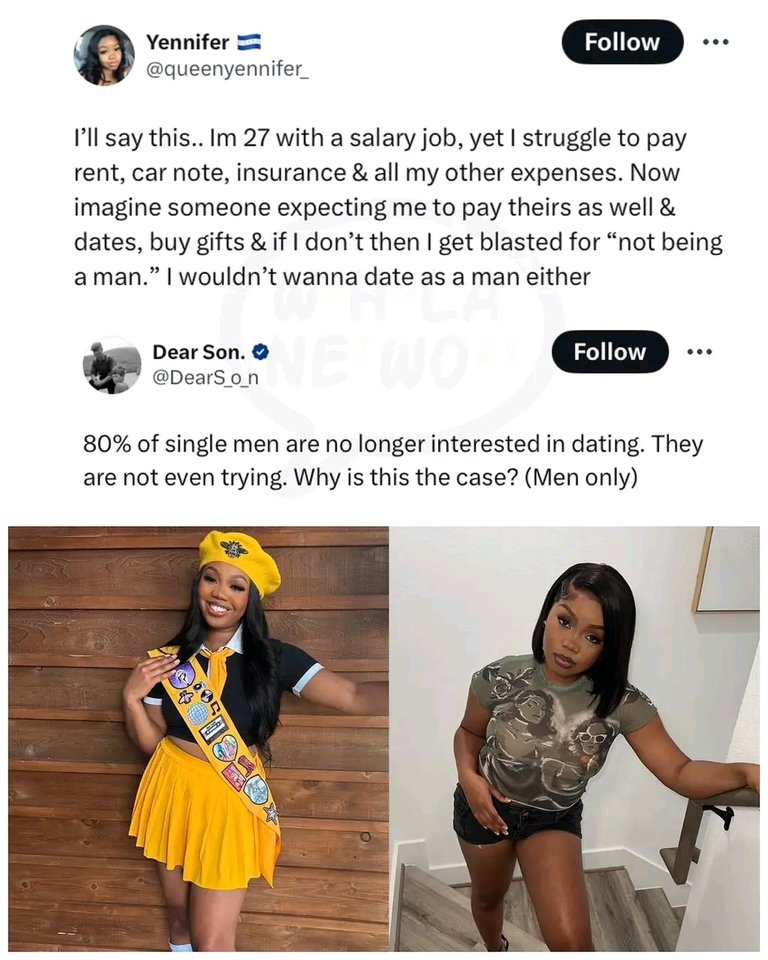Image resolution: width=768 pixels, height=960 pixels.
Task: Click the yellow beret in the left photo
Action: (x=238, y=560)
